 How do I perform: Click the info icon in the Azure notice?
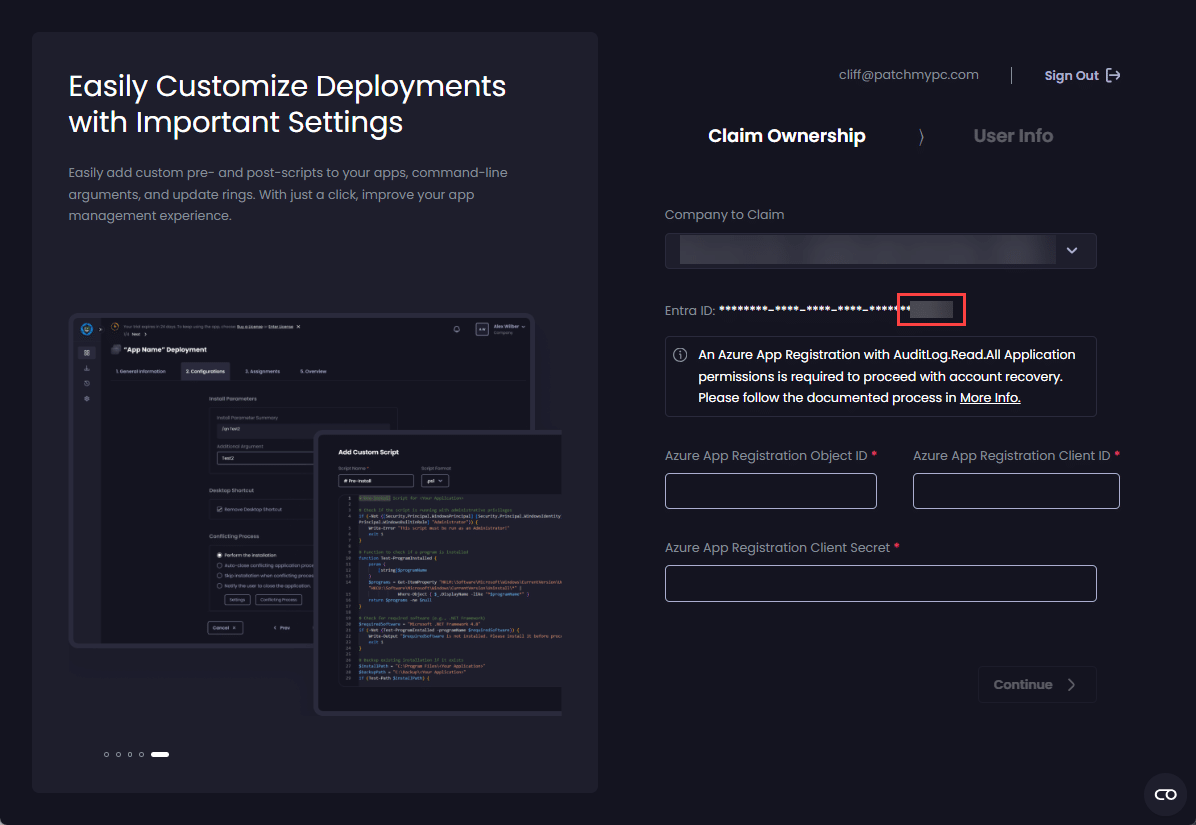click(x=680, y=355)
